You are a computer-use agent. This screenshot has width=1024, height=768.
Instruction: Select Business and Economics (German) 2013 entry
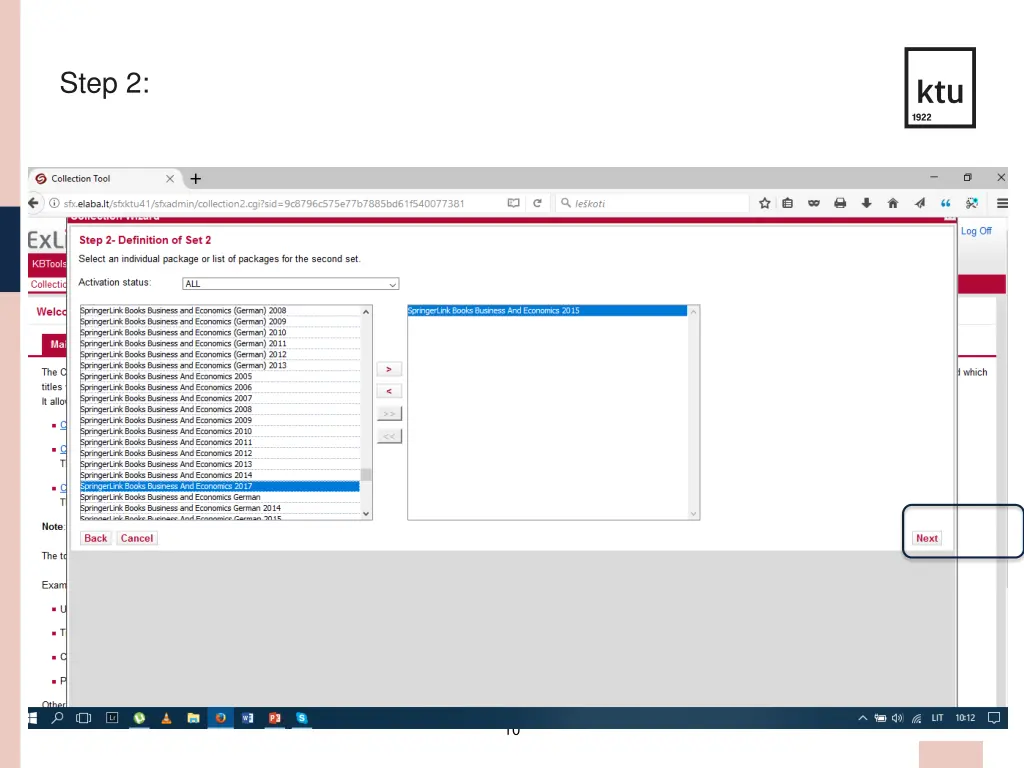coord(219,365)
